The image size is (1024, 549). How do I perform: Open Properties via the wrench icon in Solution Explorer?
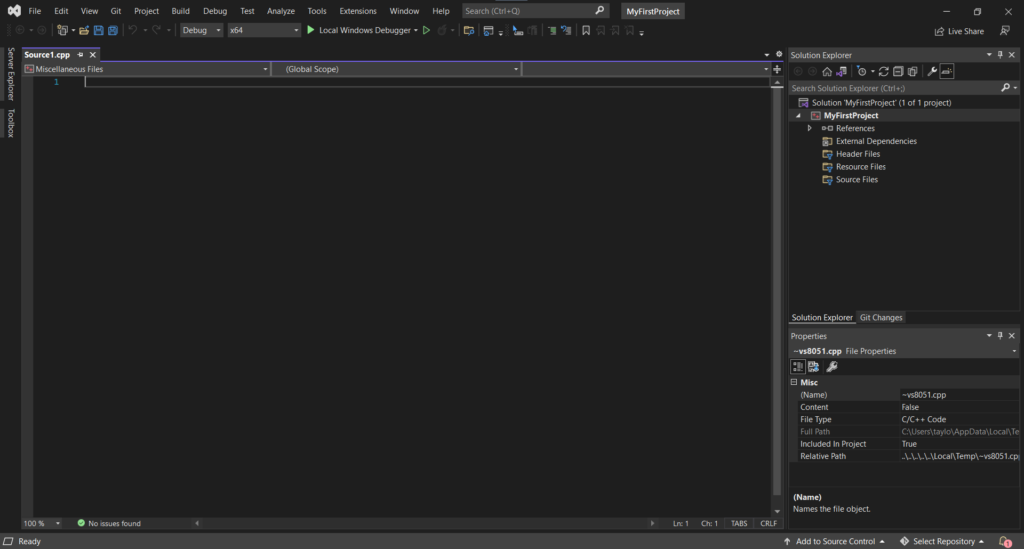932,72
